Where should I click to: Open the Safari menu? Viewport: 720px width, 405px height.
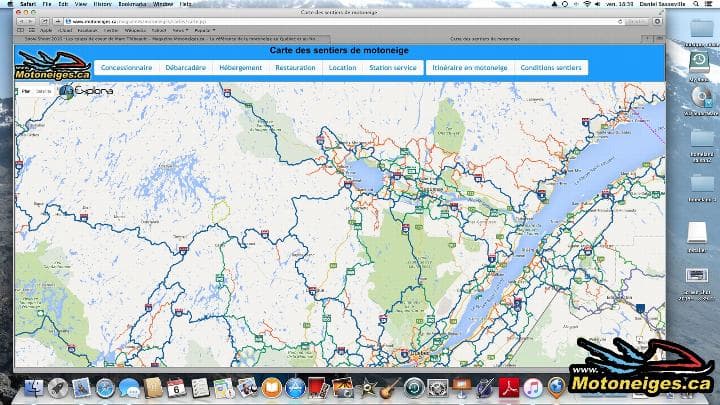(x=28, y=4)
